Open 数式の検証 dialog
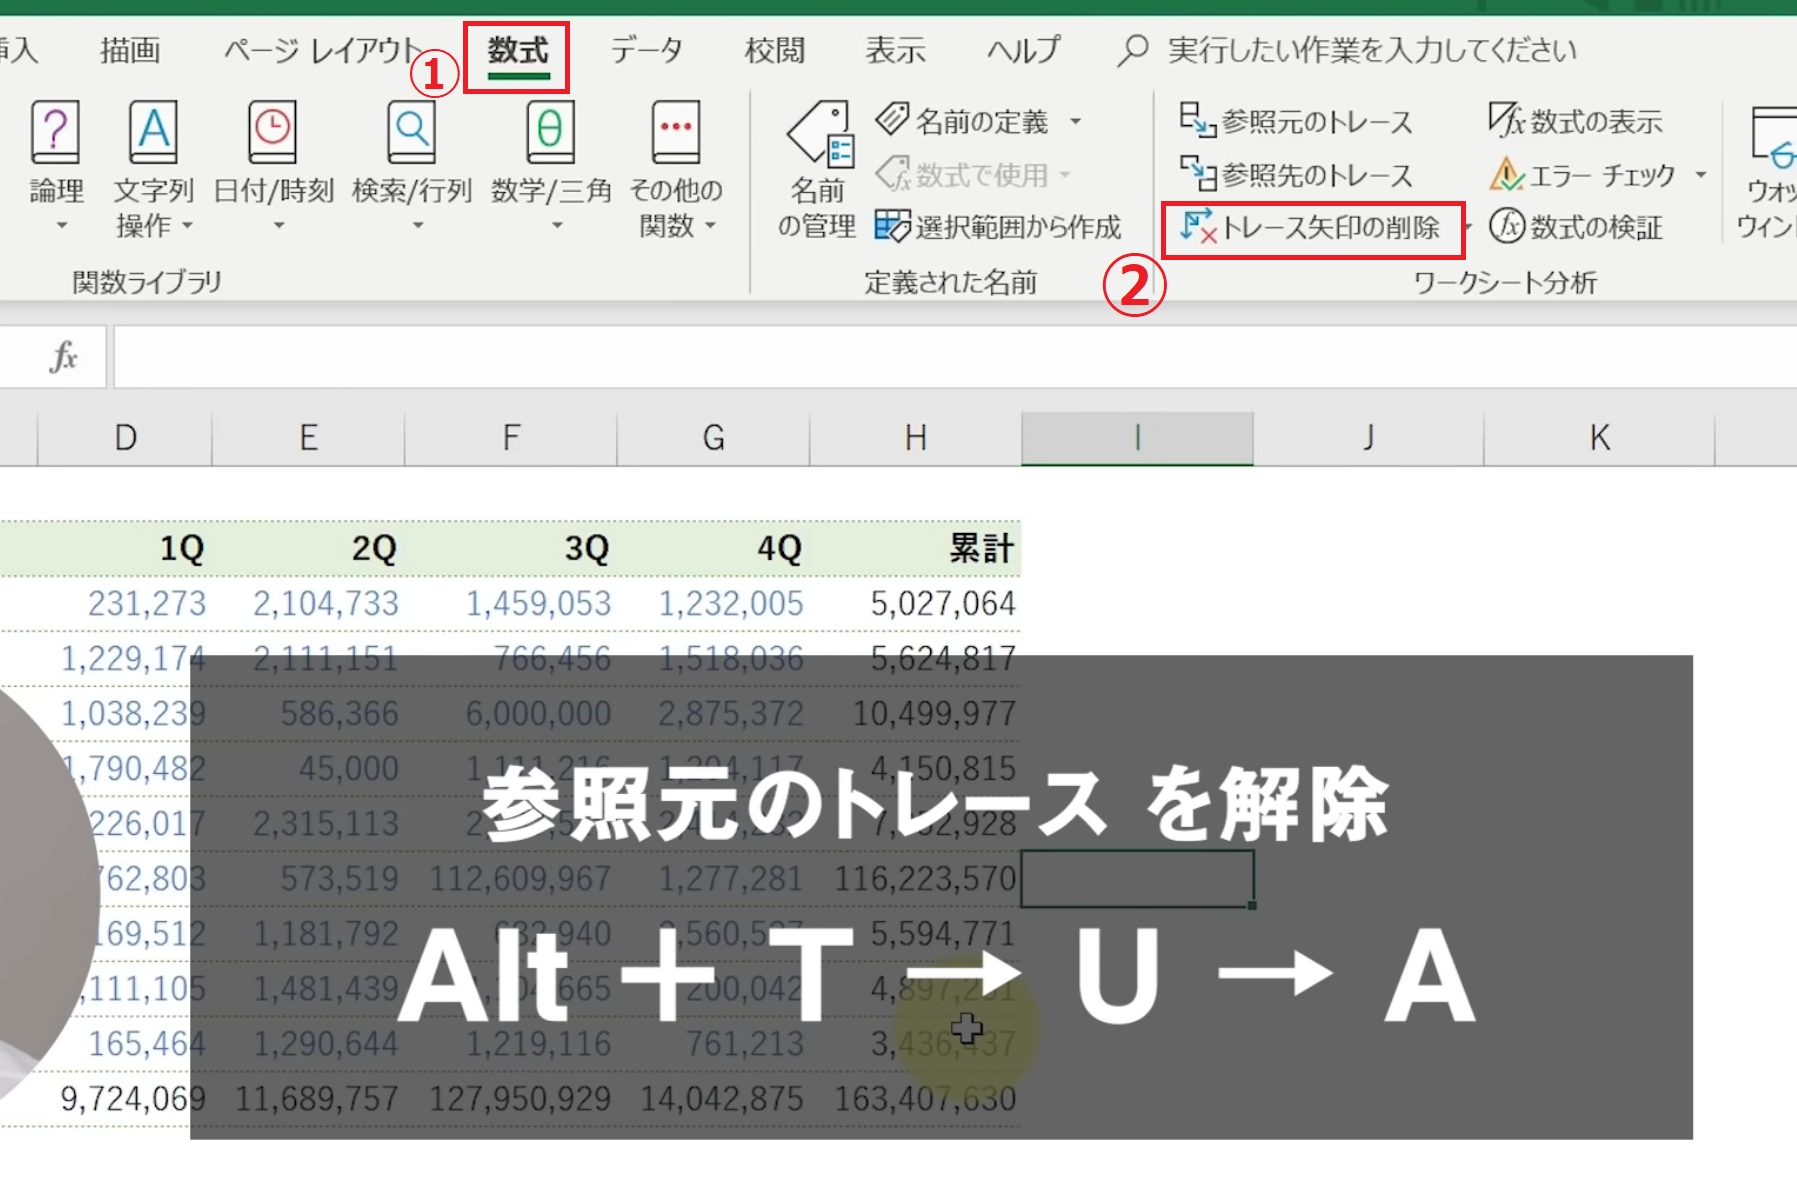 tap(1575, 227)
